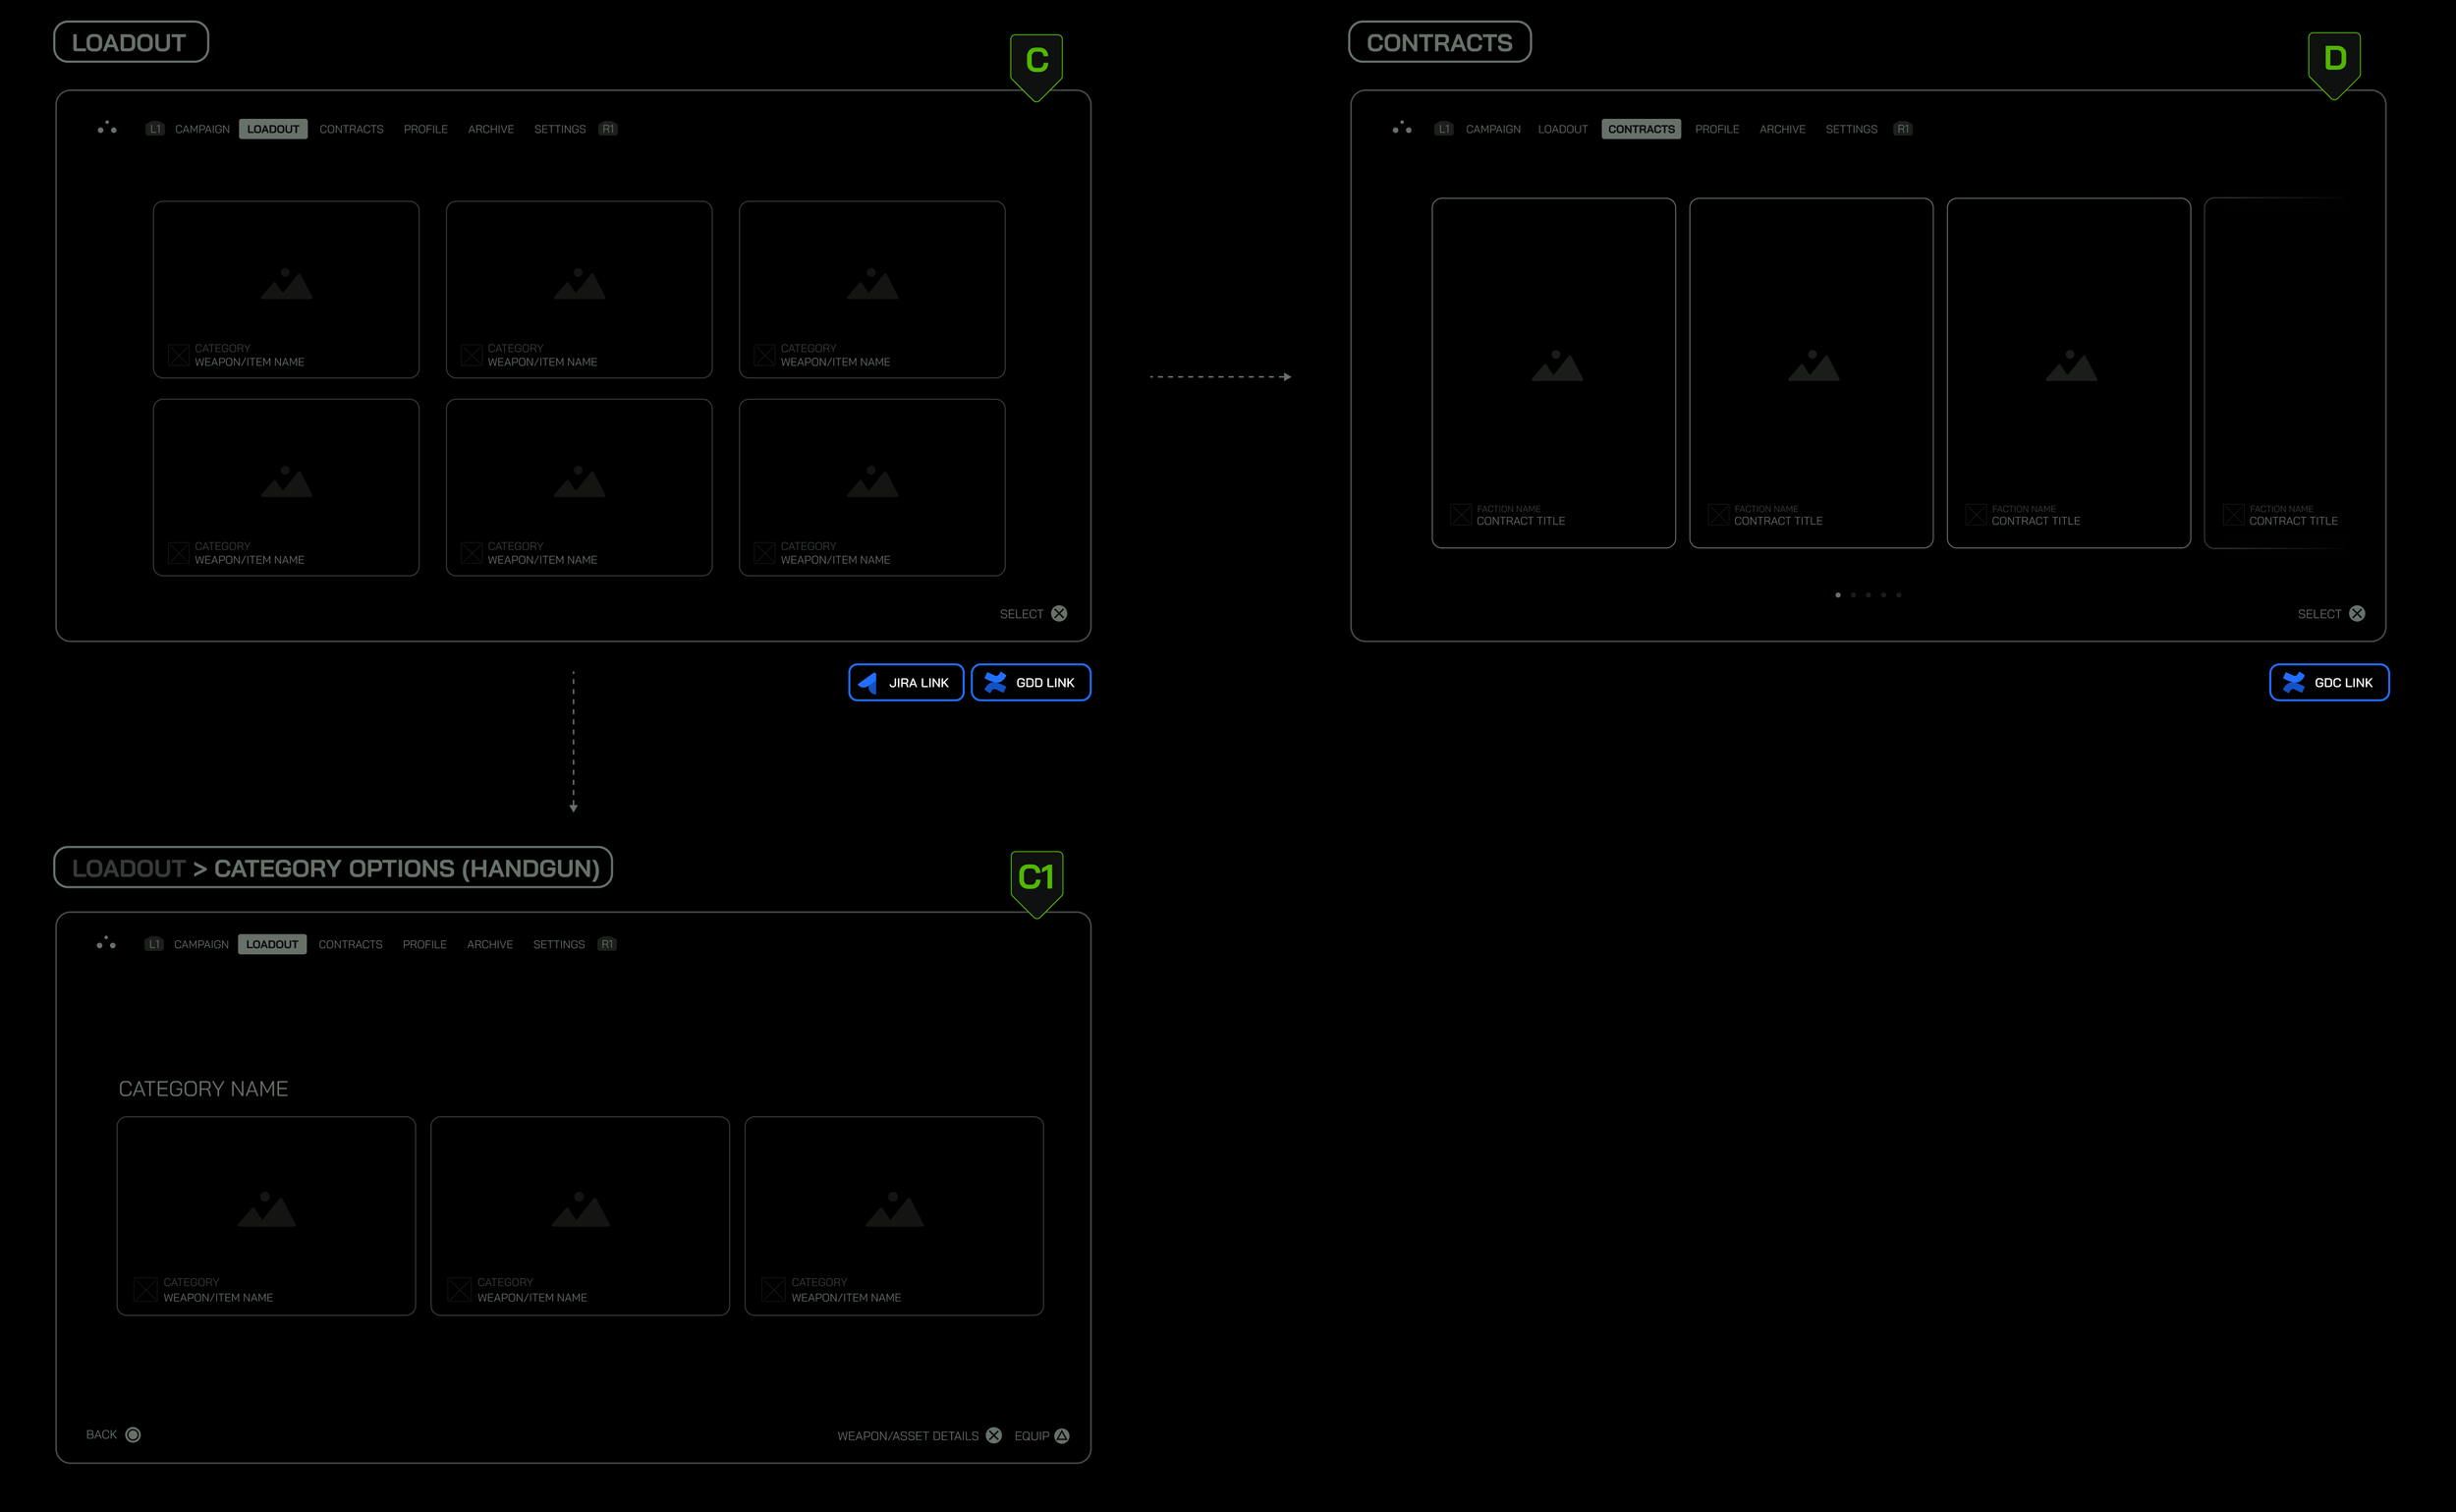Select ARCHIVE tab in the C1 frame

click(490, 945)
